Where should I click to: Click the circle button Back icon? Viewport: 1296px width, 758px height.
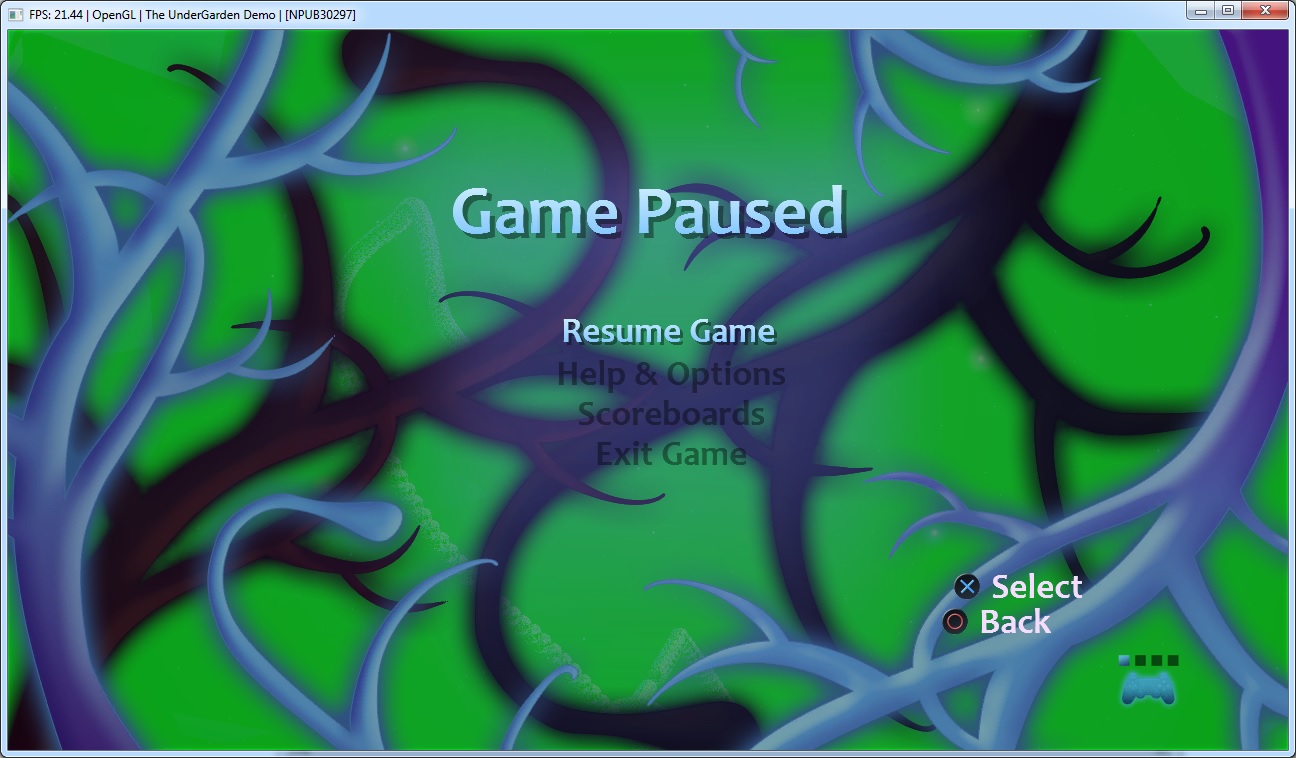click(956, 622)
